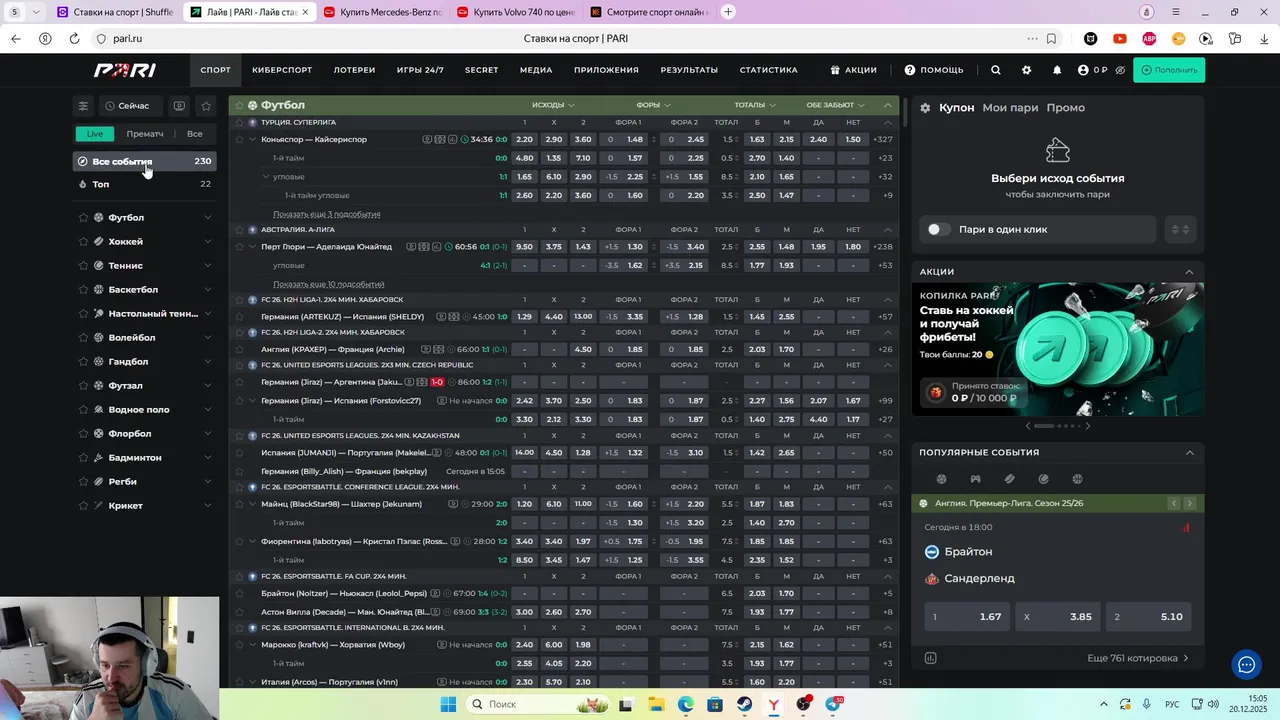Bookmark page with address bar icon
1280x720 pixels.
1051,38
